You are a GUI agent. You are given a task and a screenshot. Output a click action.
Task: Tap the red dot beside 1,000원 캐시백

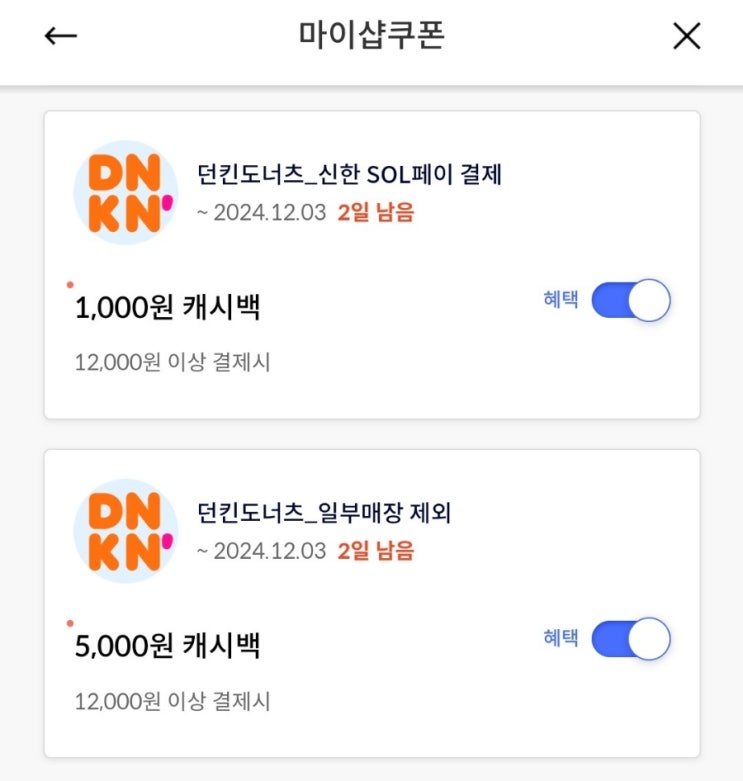pyautogui.click(x=70, y=285)
